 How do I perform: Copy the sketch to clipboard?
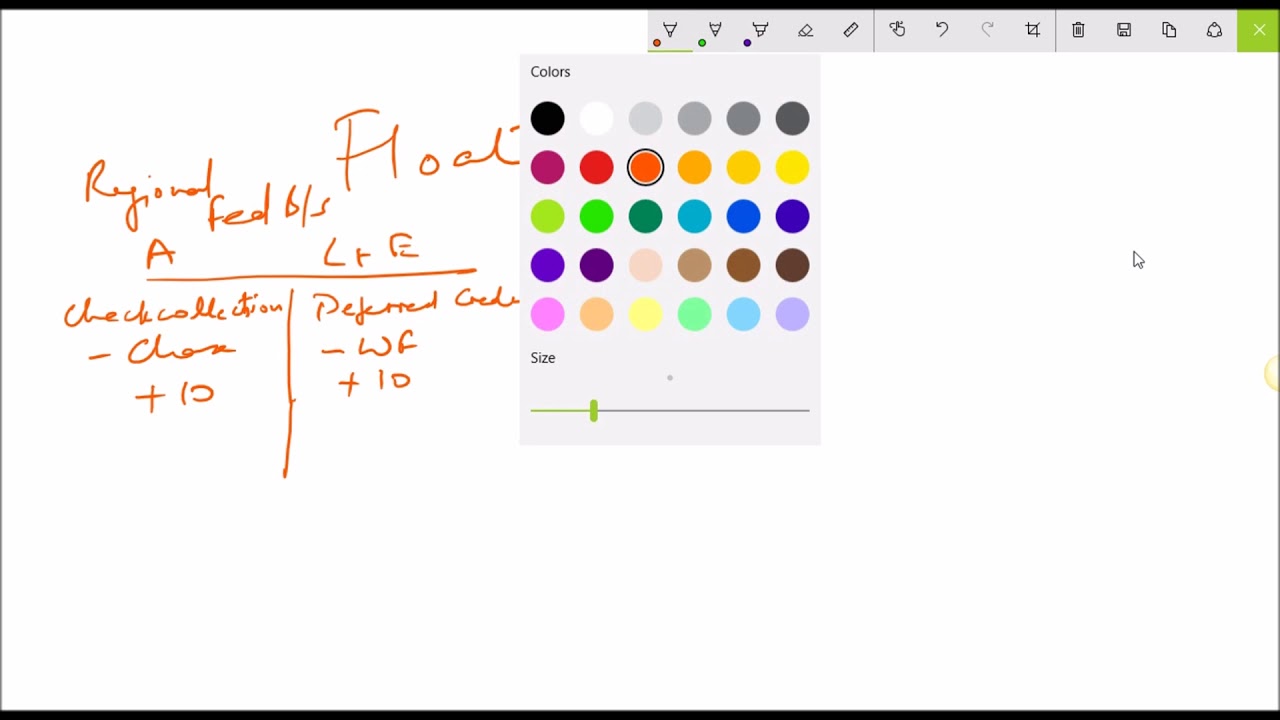pyautogui.click(x=1169, y=31)
